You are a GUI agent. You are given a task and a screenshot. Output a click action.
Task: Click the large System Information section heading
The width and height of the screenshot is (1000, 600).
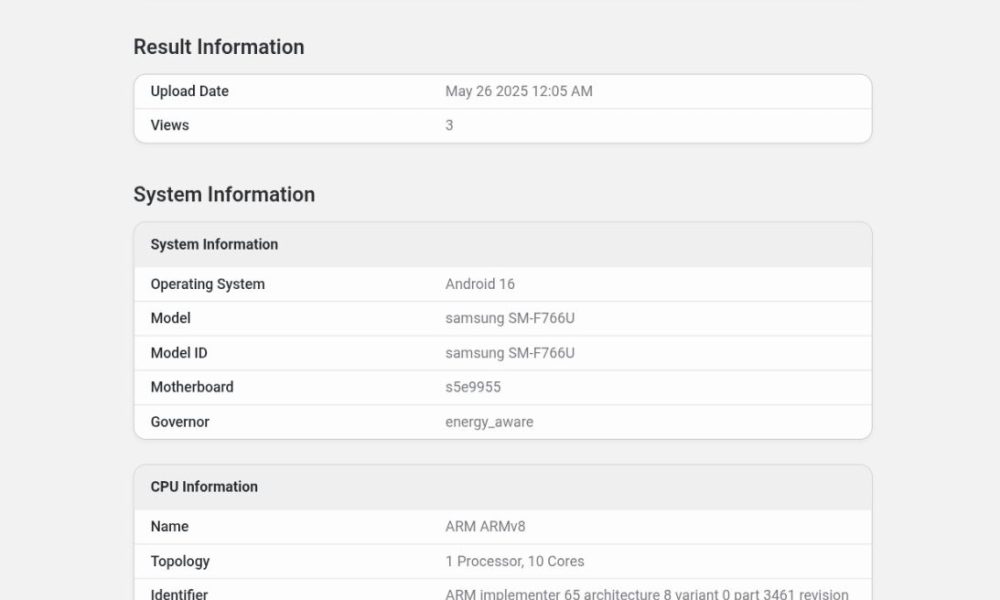click(223, 194)
